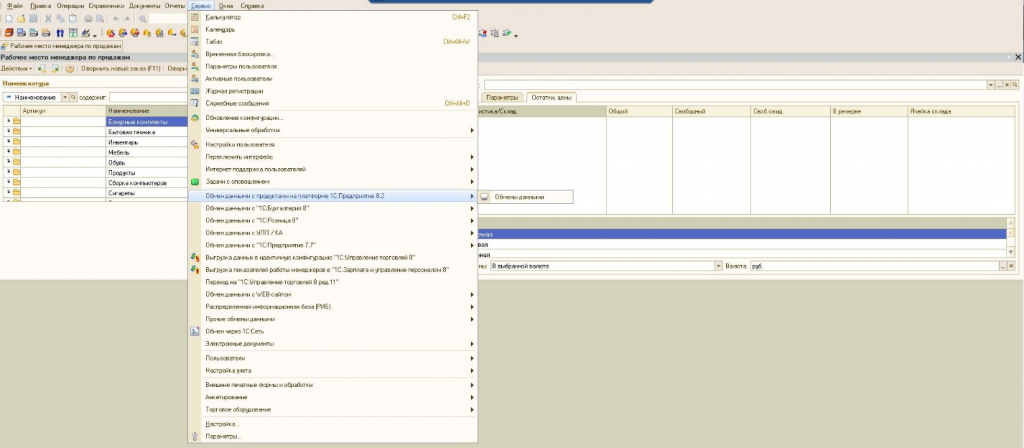Open the Справка menu

point(253,6)
